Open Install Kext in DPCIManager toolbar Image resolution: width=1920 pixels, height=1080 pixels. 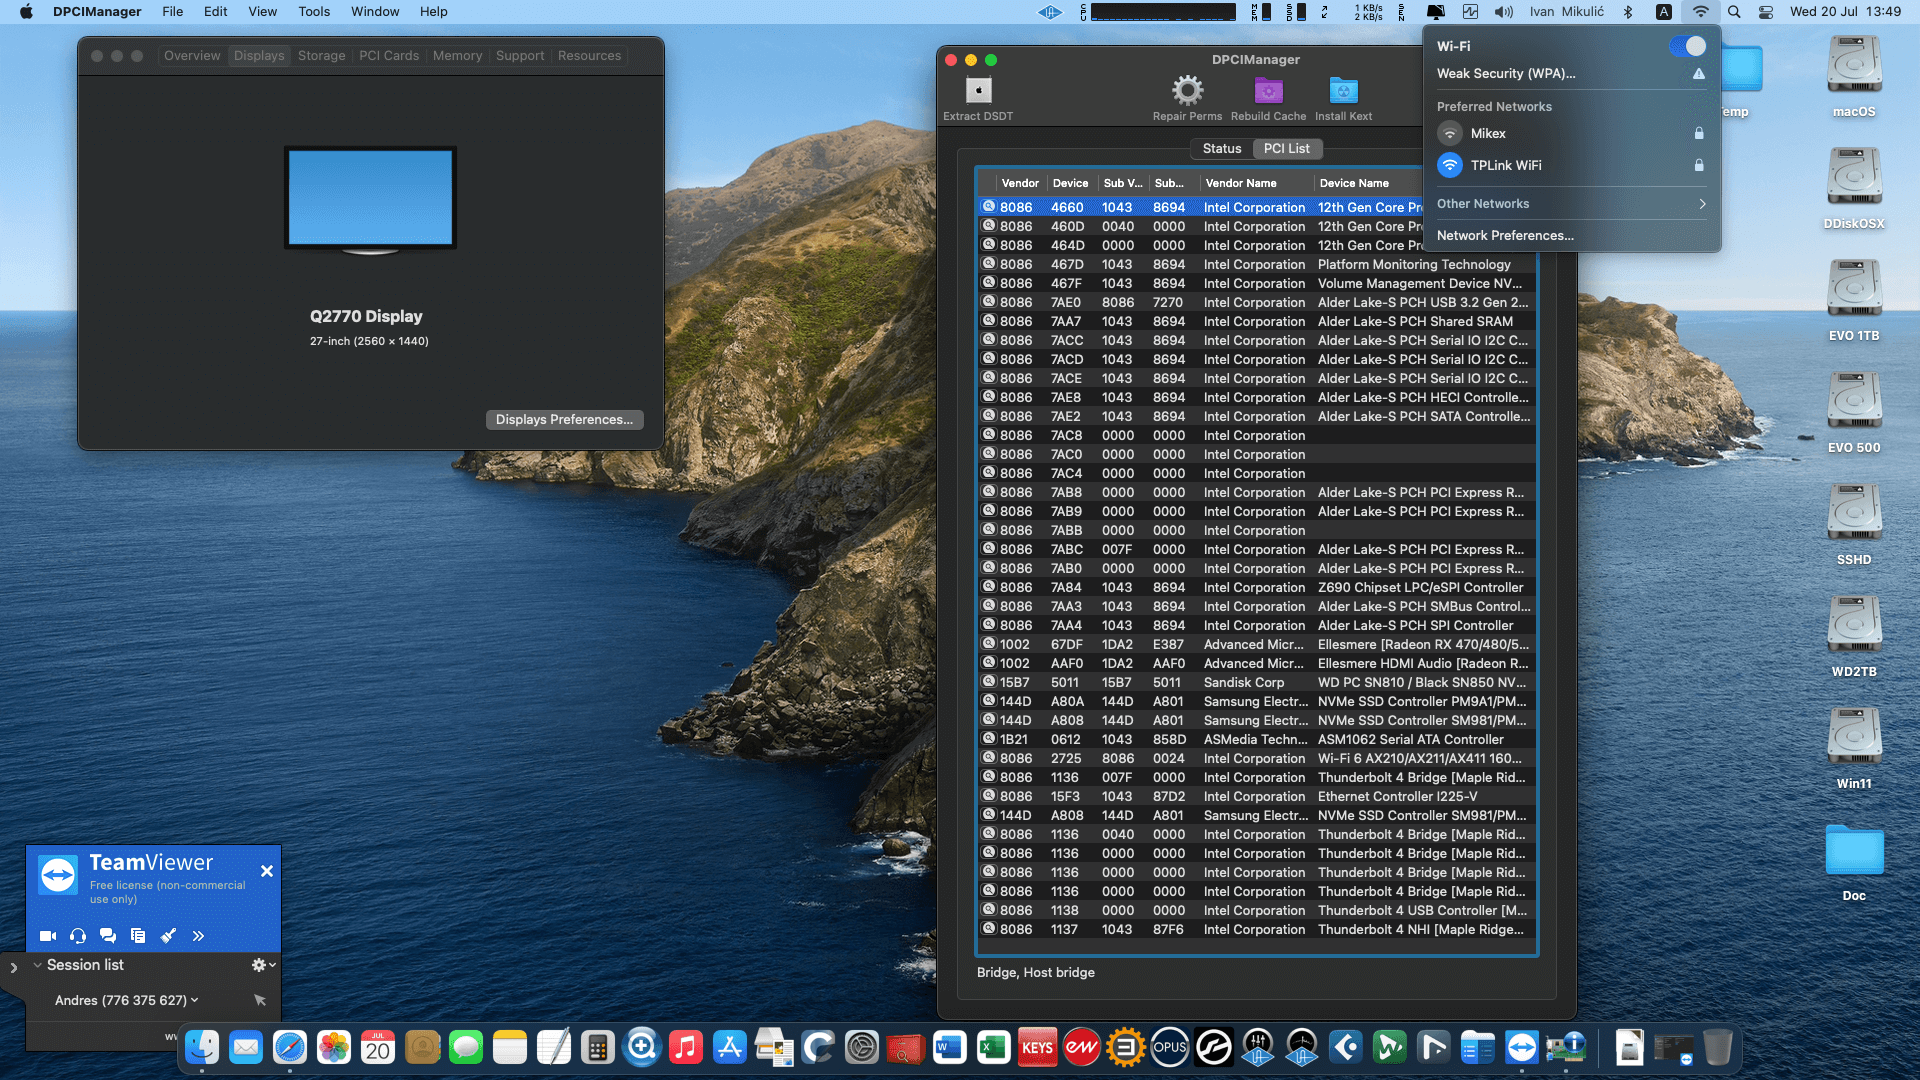[x=1343, y=90]
